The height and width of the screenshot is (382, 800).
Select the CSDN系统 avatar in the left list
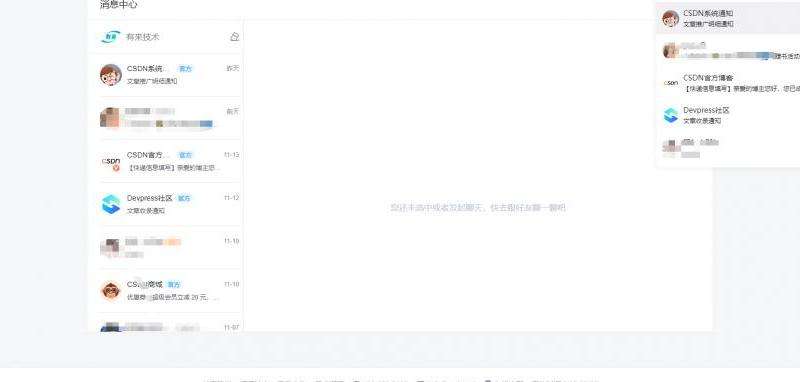(x=111, y=74)
